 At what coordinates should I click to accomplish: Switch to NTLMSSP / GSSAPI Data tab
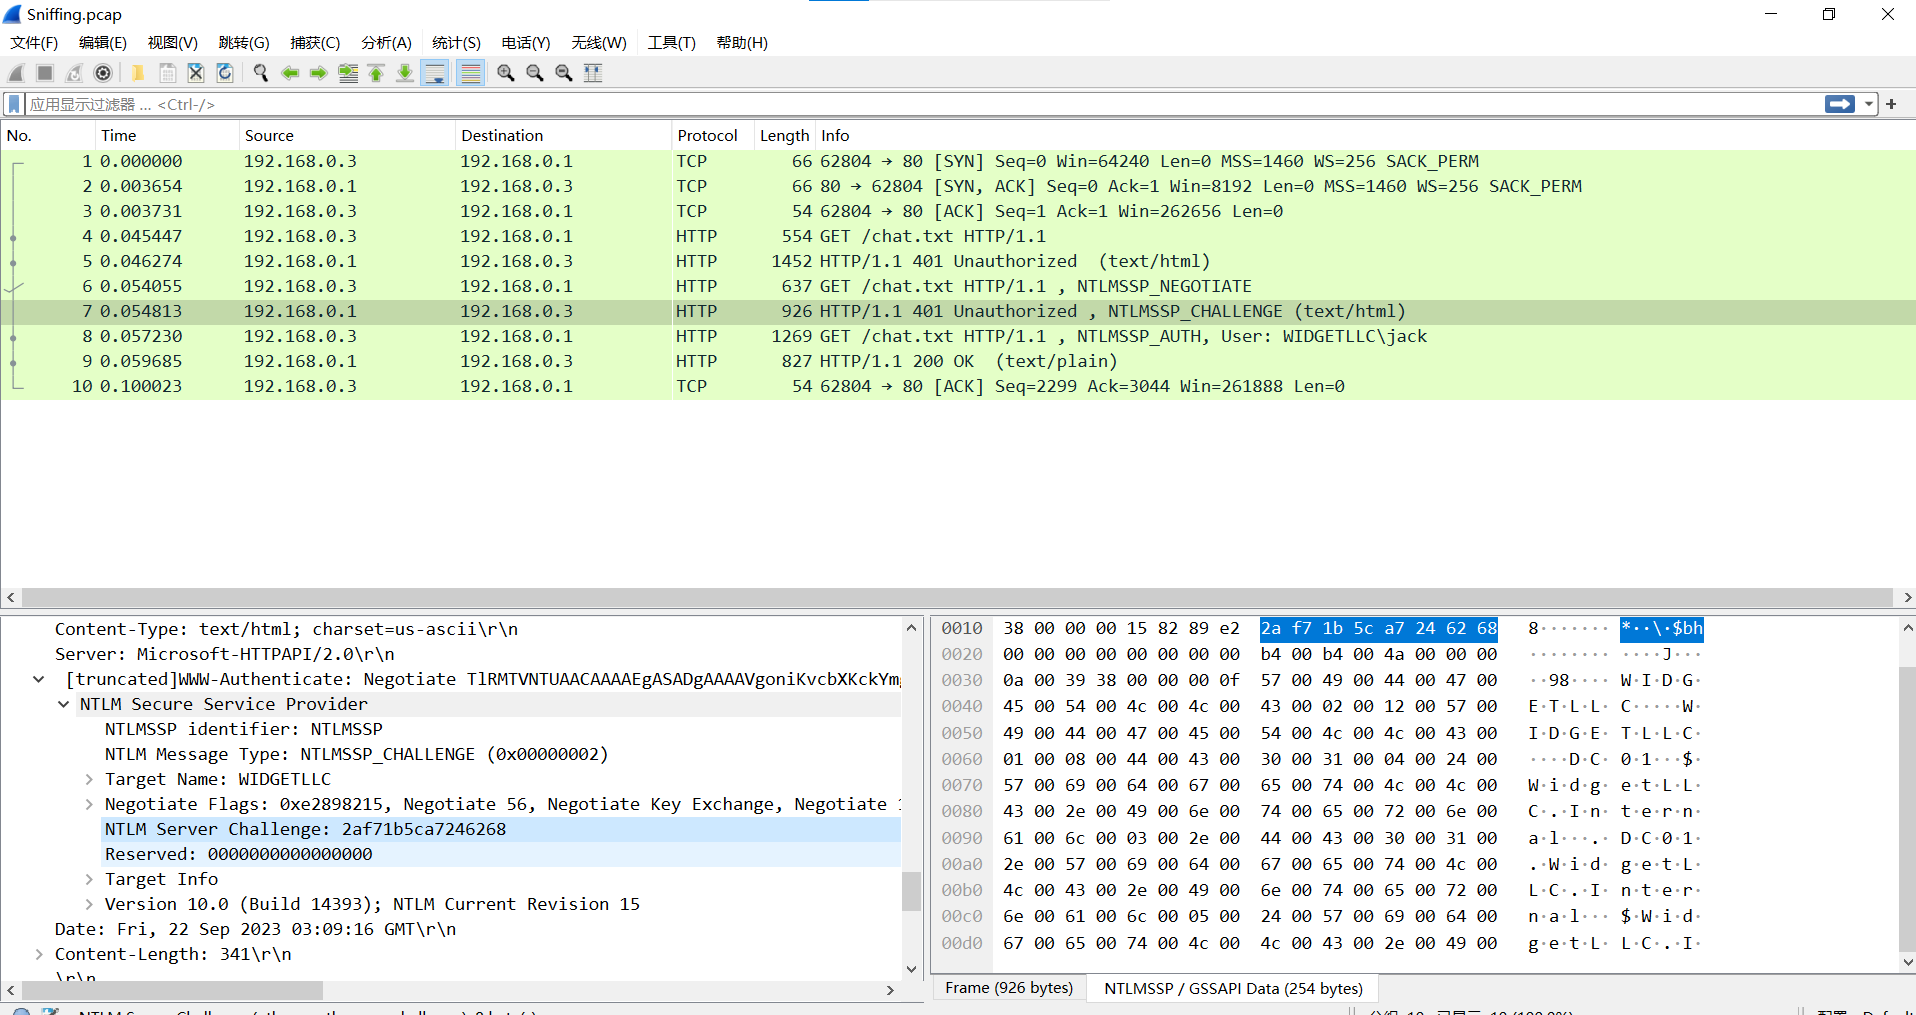point(1233,988)
